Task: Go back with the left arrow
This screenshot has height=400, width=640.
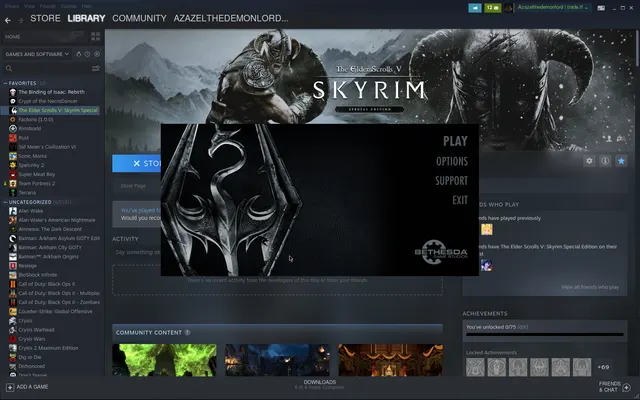Action: 8,20
